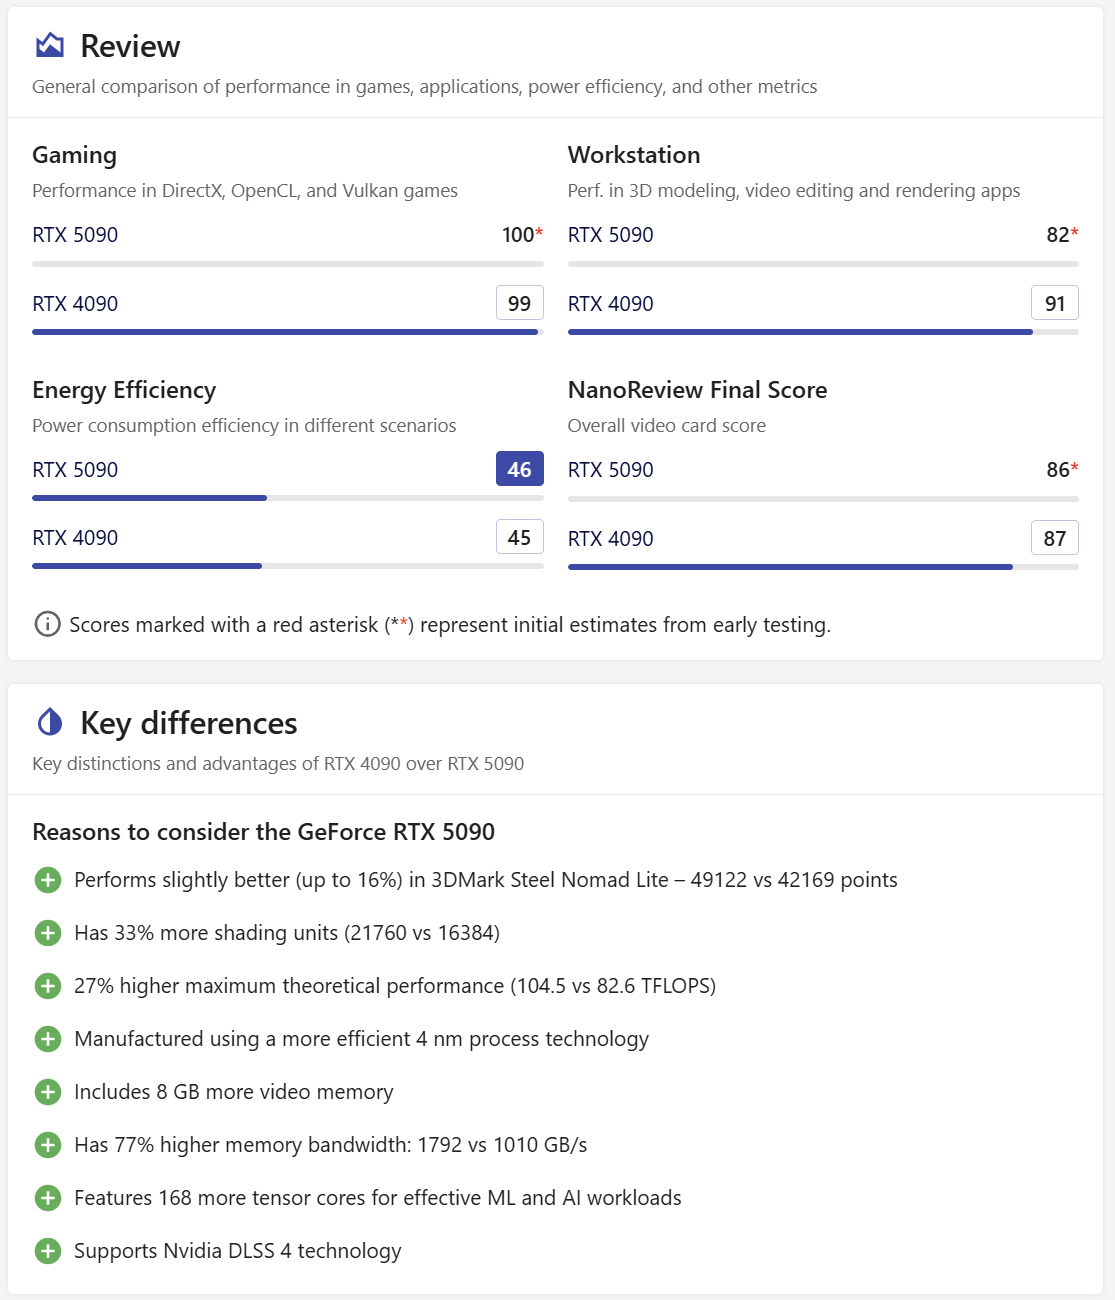
Task: Click the Energy Efficiency category heading
Action: point(124,390)
